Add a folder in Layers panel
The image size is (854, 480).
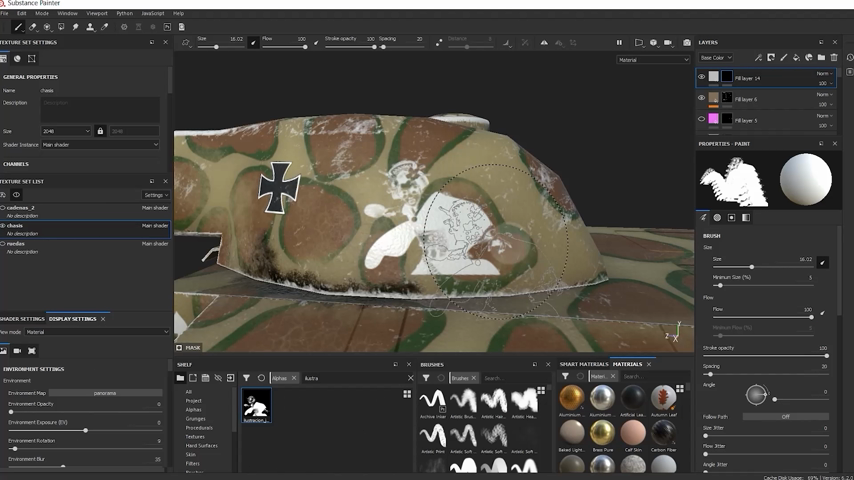pyautogui.click(x=821, y=57)
